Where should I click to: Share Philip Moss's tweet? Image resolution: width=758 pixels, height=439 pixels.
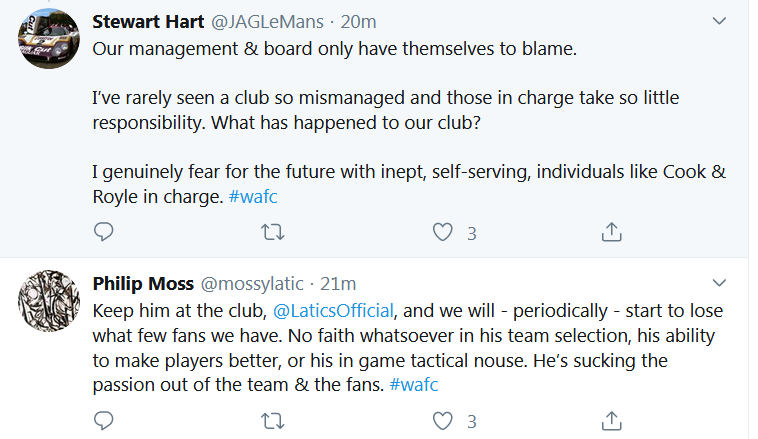click(611, 420)
